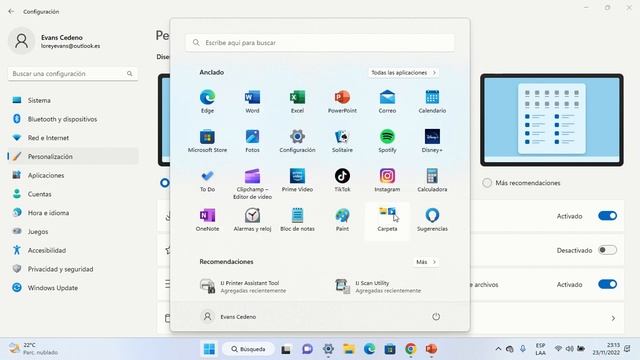Open Búsqueda on the taskbar
The height and width of the screenshot is (360, 640).
[x=248, y=349]
